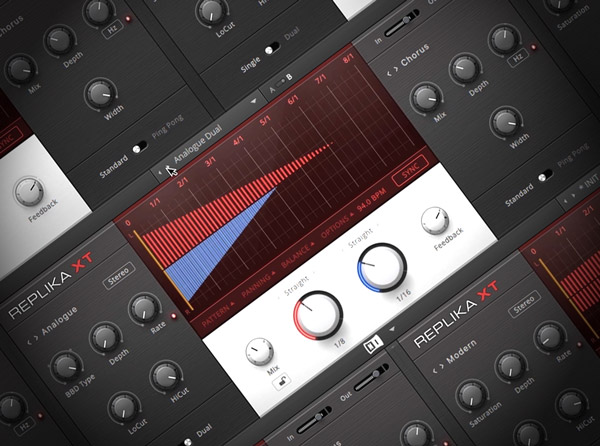
Task: Open dropdown arrow beside the NI logo
Action: click(x=392, y=329)
